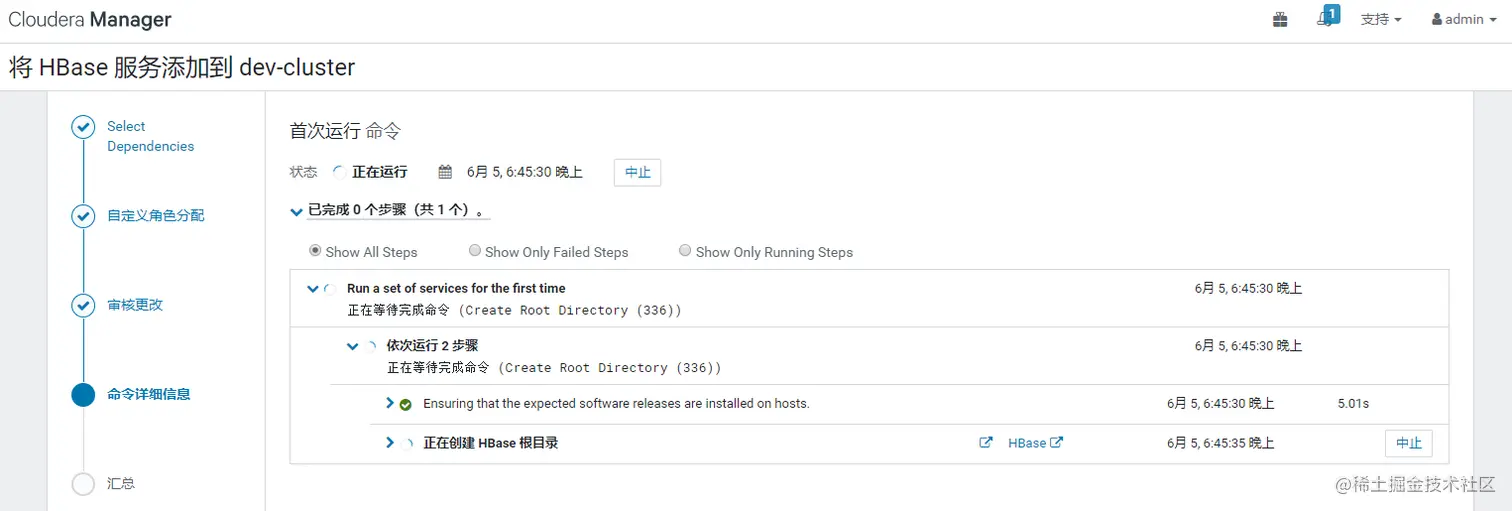1512x511 pixels.
Task: Select the 命令详细信息 step label
Action: (149, 394)
